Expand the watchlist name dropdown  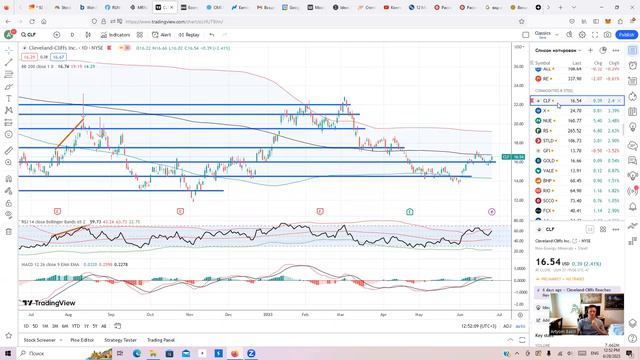(x=558, y=50)
